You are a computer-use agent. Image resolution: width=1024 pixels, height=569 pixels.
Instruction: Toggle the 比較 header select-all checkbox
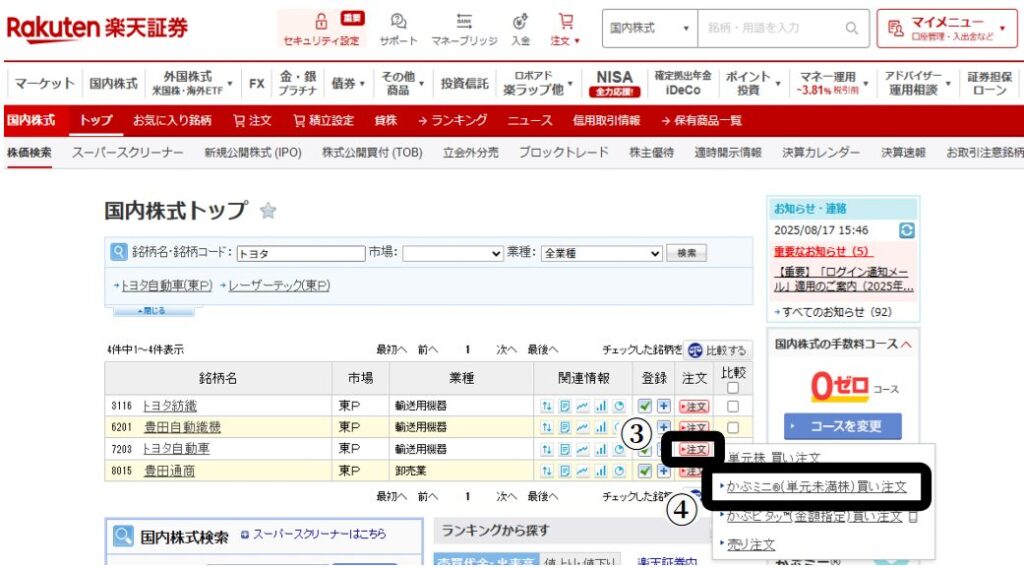pyautogui.click(x=733, y=388)
